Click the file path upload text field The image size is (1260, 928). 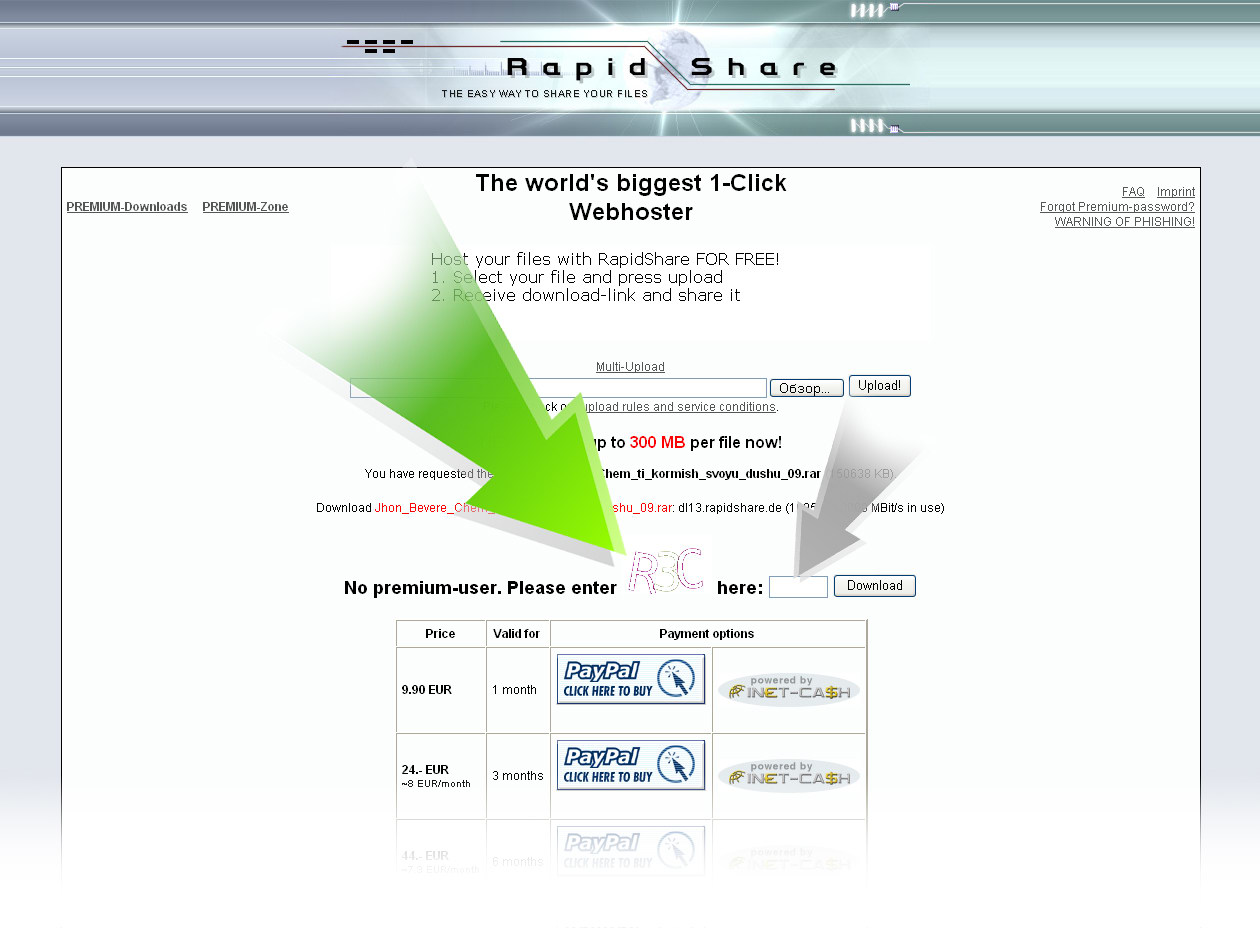(558, 388)
